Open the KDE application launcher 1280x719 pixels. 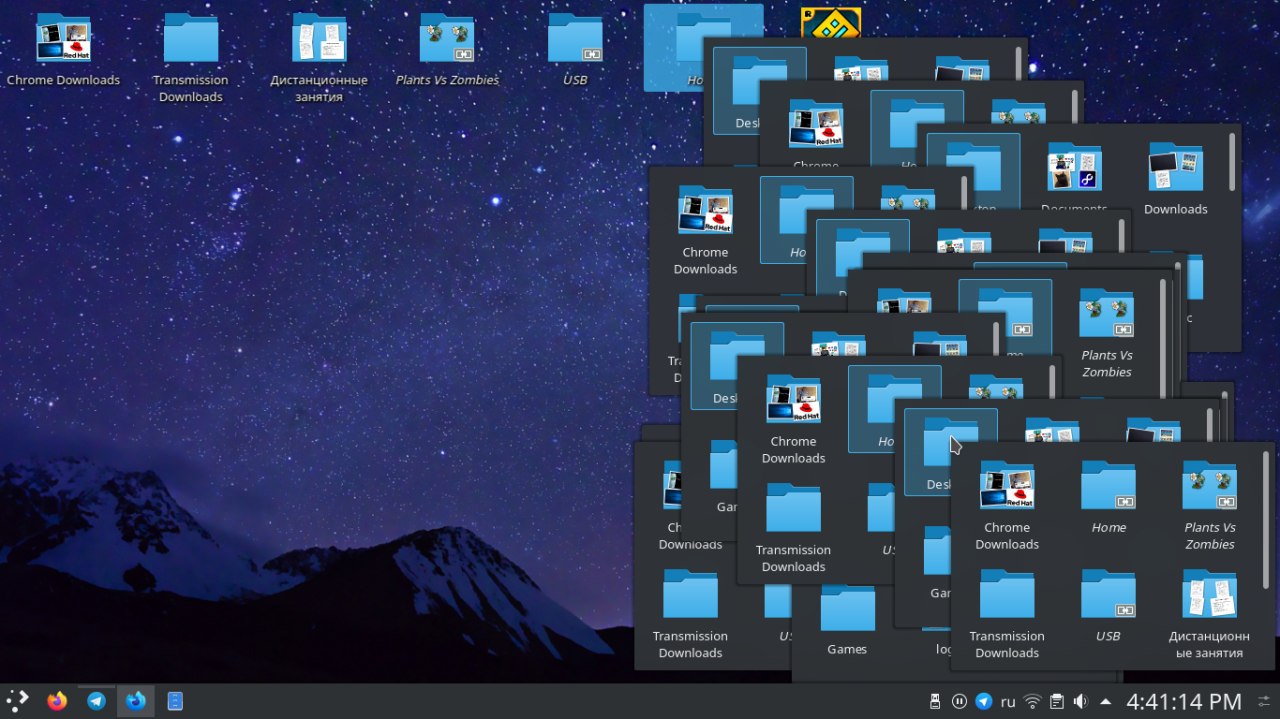[18, 701]
